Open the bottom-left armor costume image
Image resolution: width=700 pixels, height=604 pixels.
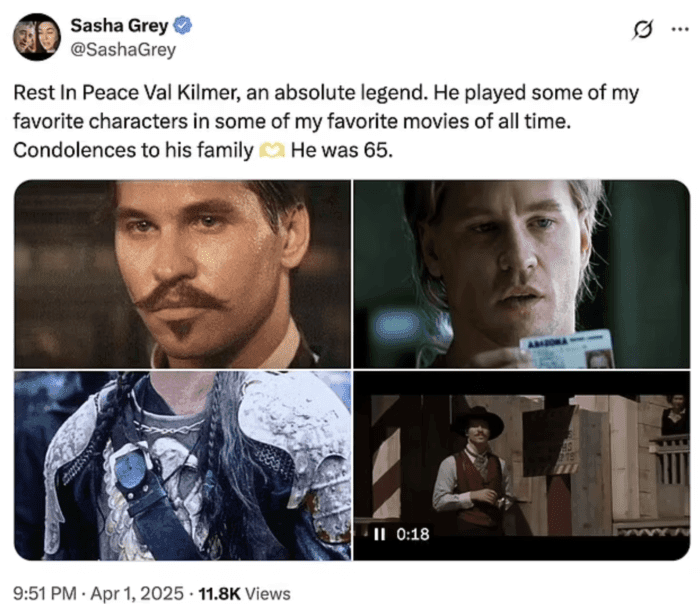(182, 466)
